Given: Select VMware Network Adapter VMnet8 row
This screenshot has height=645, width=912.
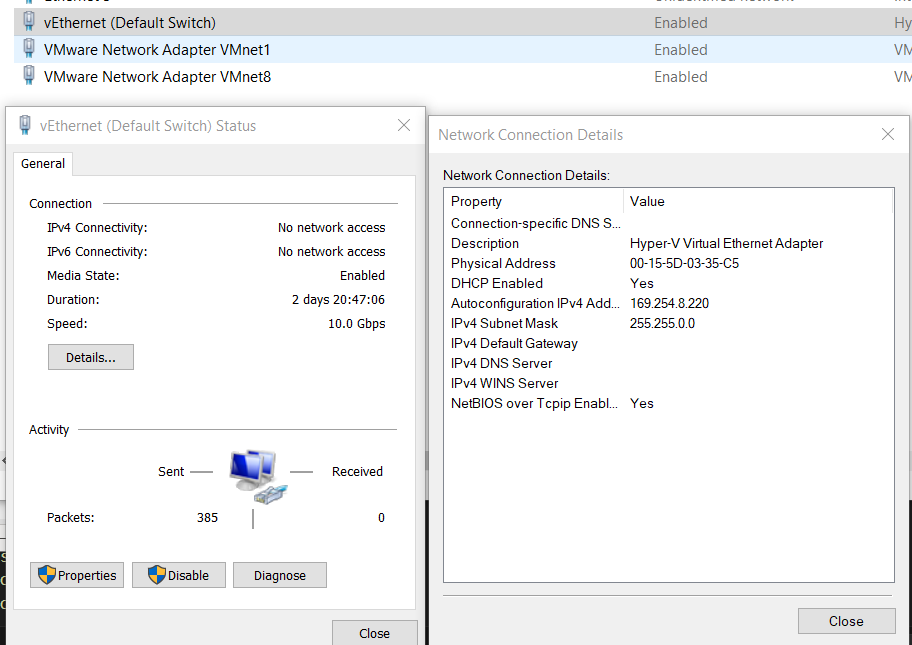Looking at the screenshot, I should pos(463,77).
